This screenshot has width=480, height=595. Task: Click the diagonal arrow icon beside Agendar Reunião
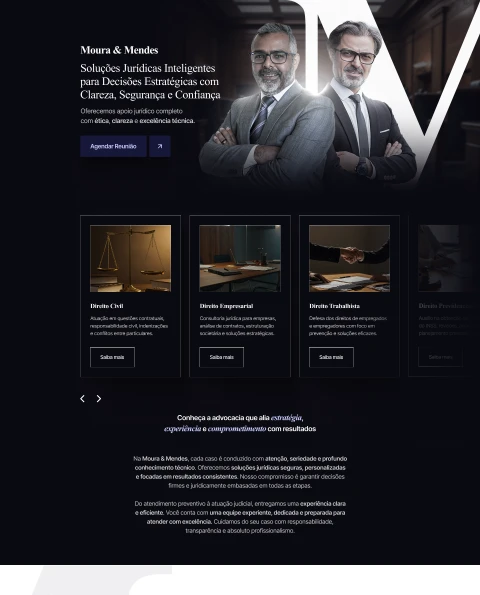click(160, 146)
